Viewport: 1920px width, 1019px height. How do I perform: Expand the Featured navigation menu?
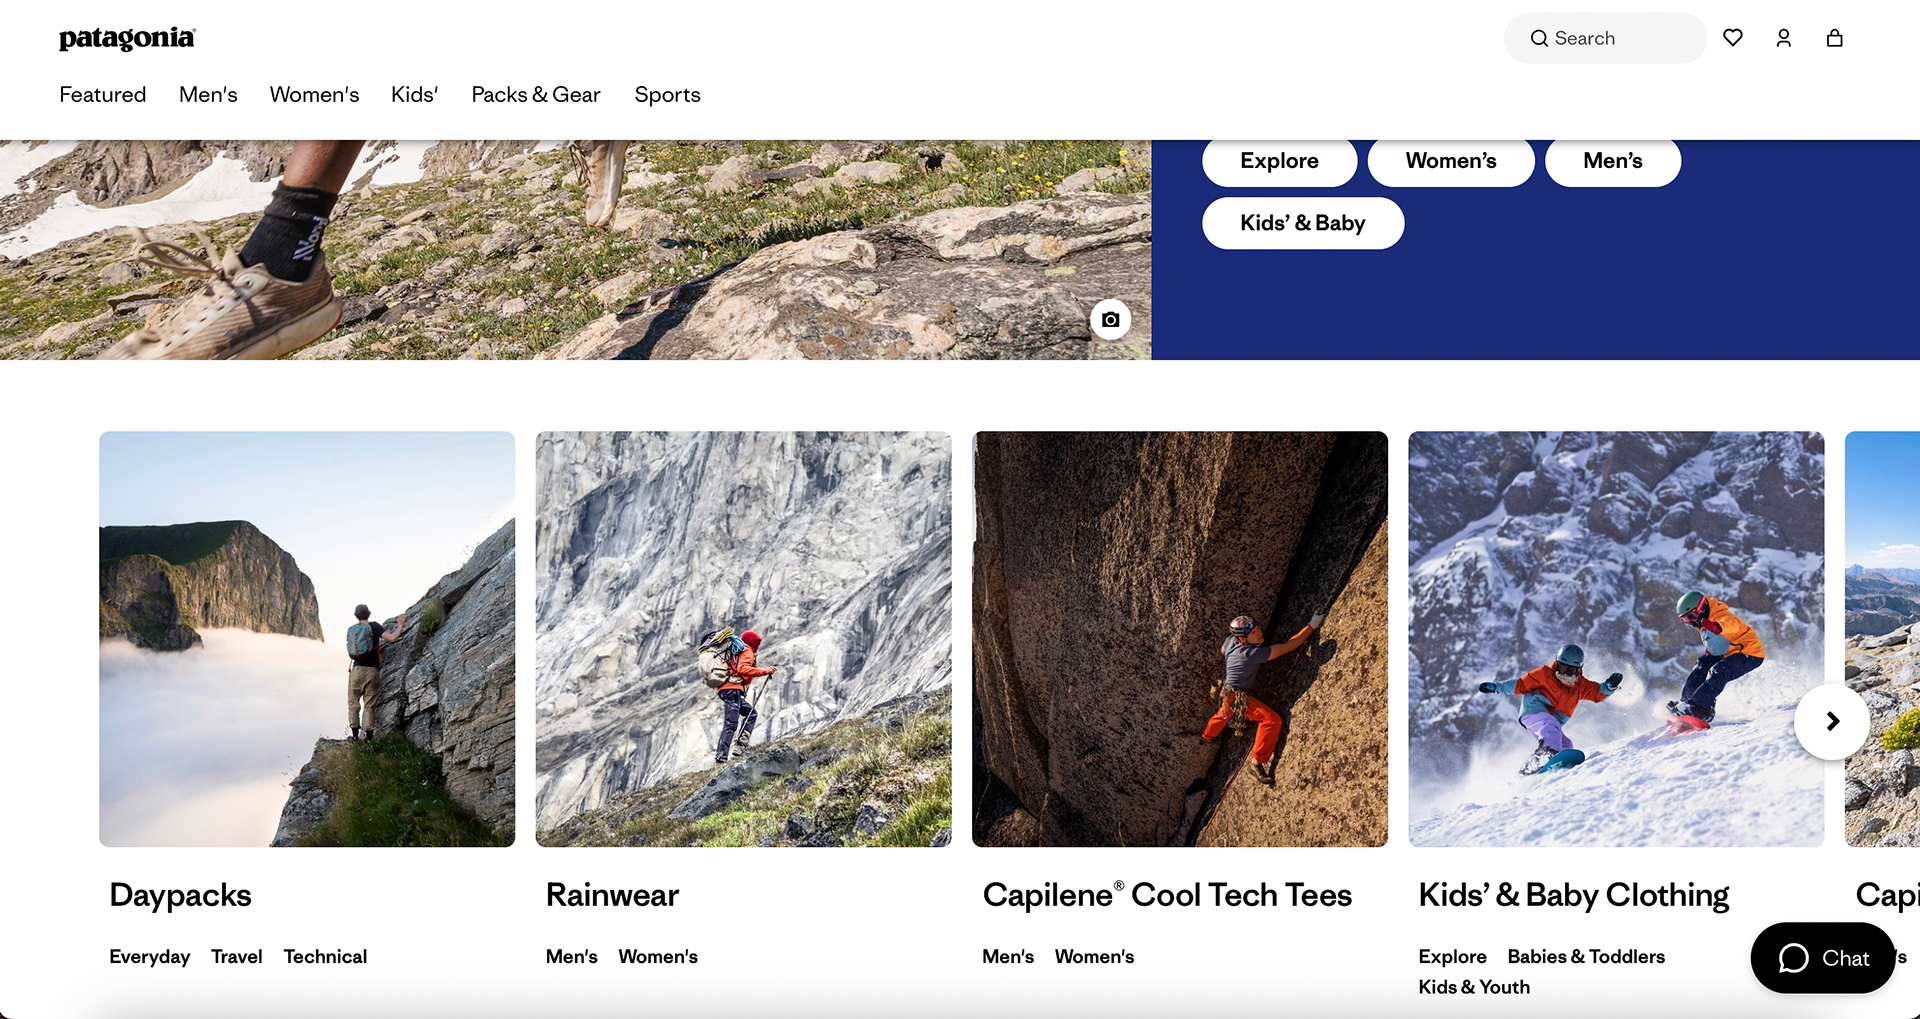pyautogui.click(x=103, y=94)
